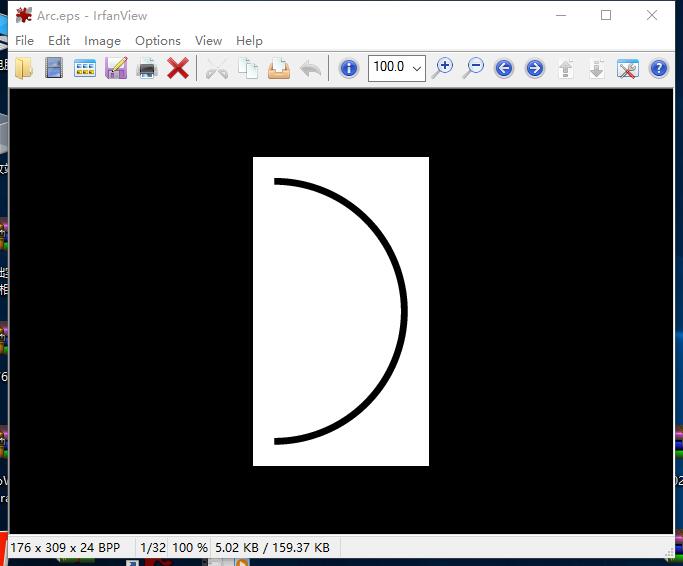This screenshot has height=566, width=683.
Task: Click the Save As disk icon
Action: pos(116,68)
